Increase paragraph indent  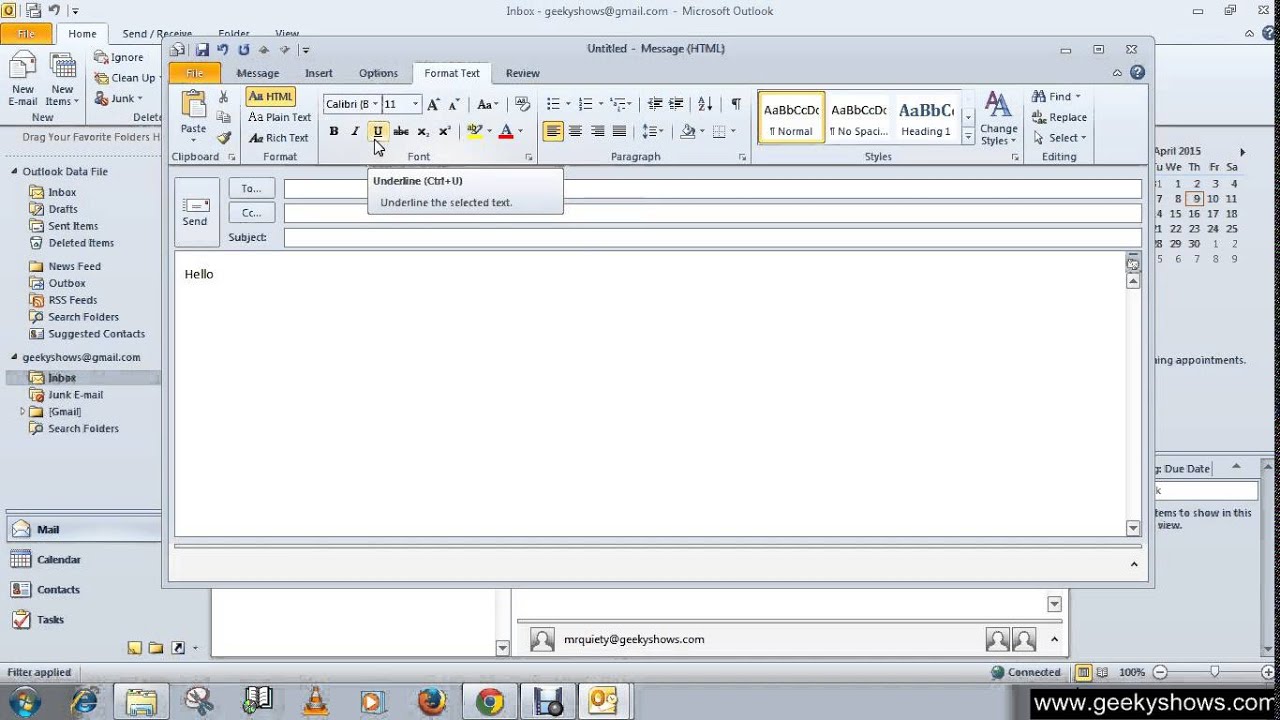click(x=676, y=104)
